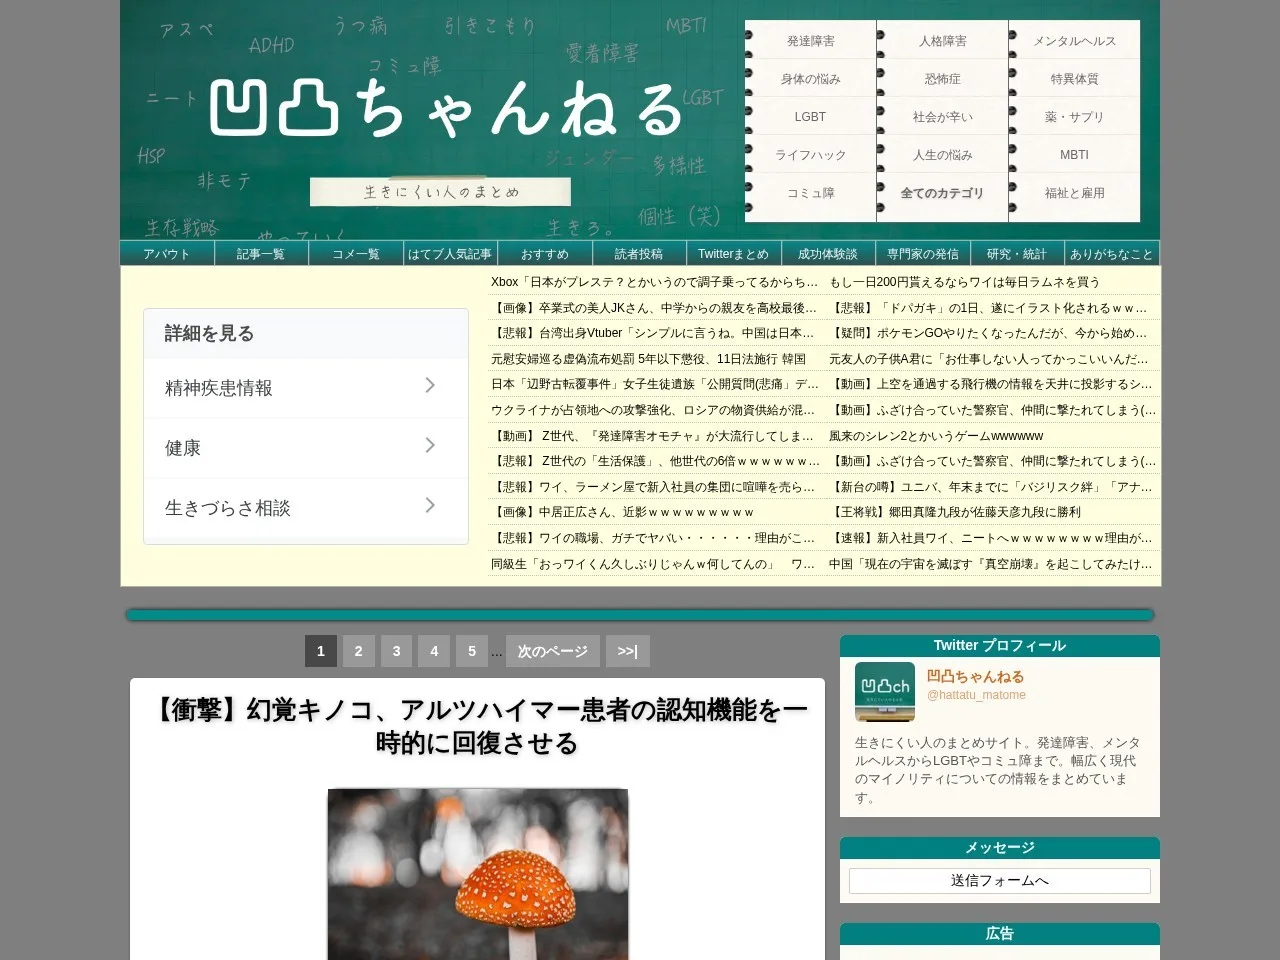The image size is (1280, 960).
Task: Go to アバウト in the nav bar
Action: (167, 254)
